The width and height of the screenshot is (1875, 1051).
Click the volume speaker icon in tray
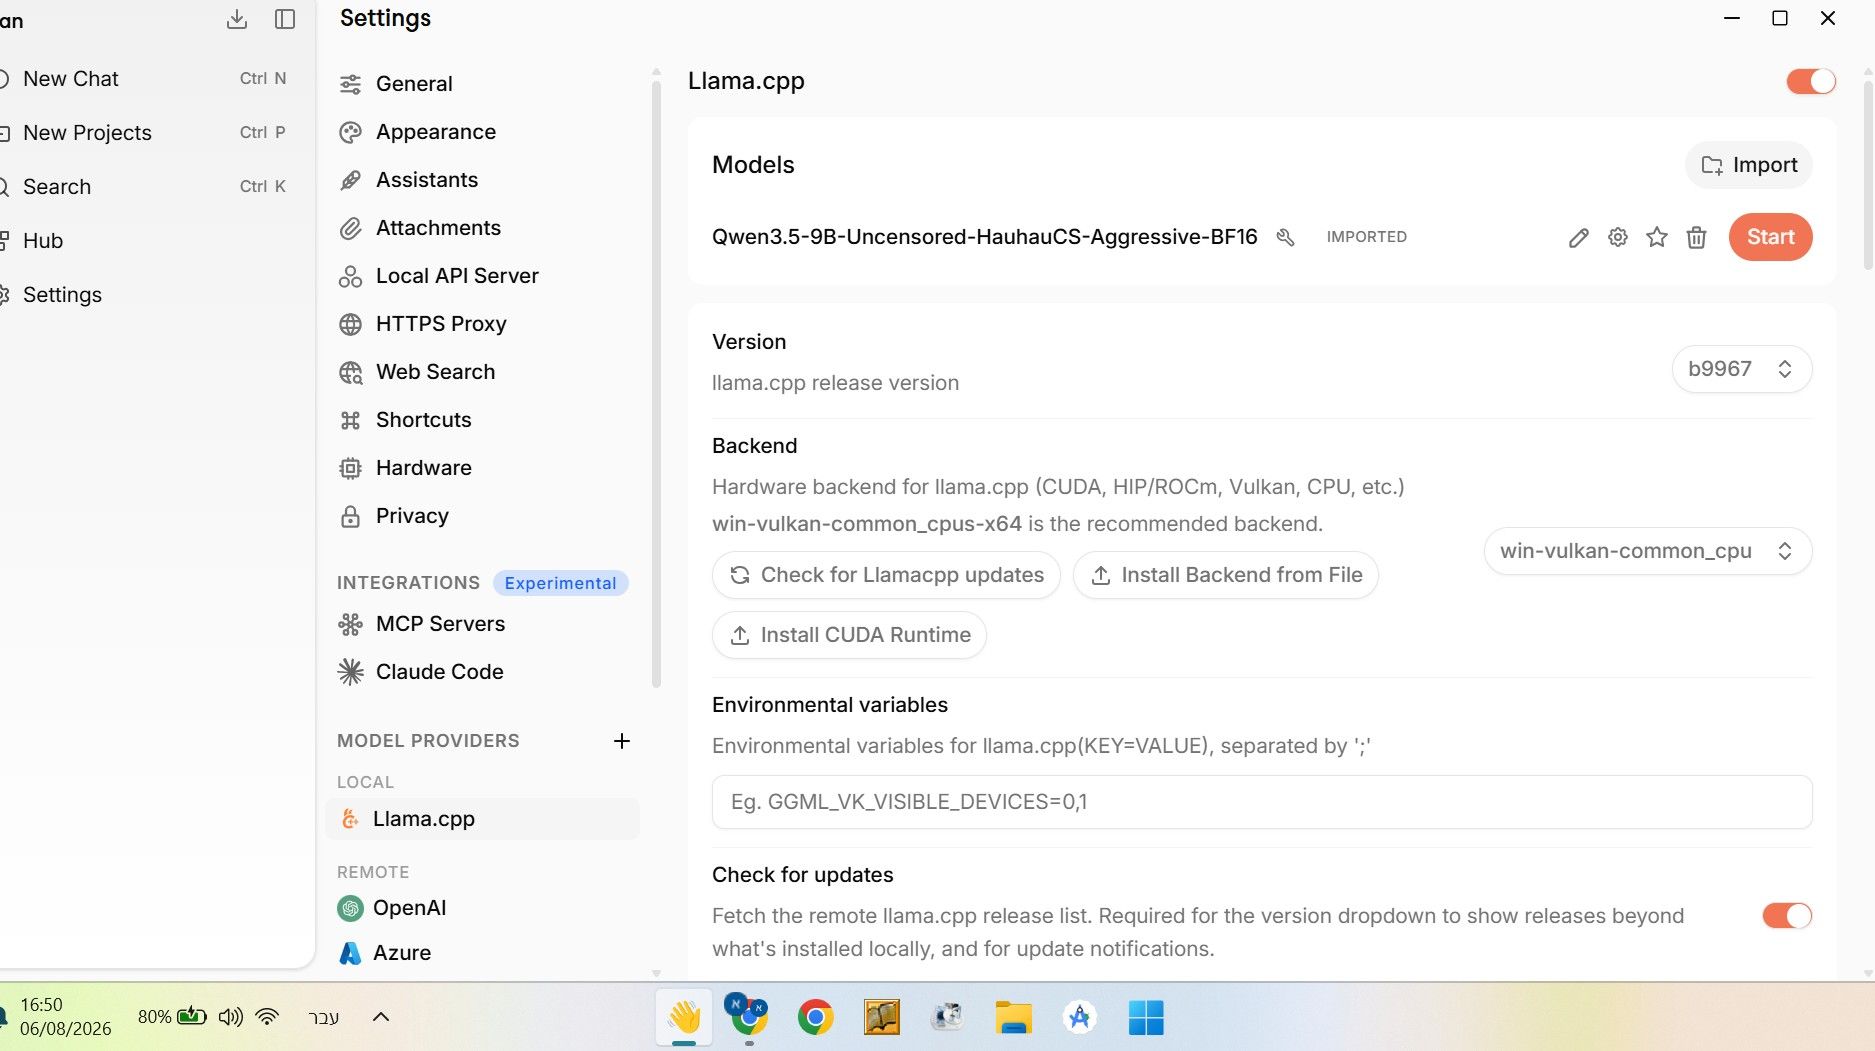231,1017
